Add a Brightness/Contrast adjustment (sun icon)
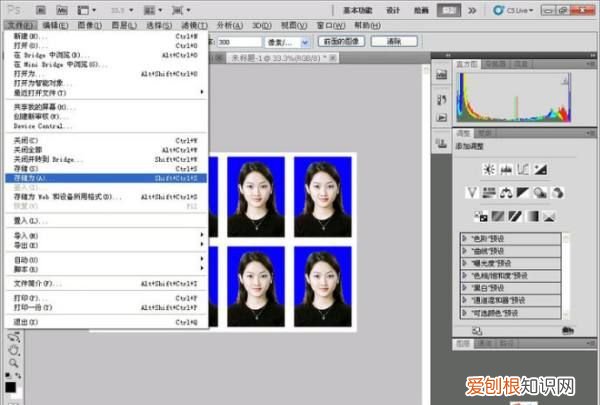Image resolution: width=600 pixels, height=405 pixels. [490, 169]
